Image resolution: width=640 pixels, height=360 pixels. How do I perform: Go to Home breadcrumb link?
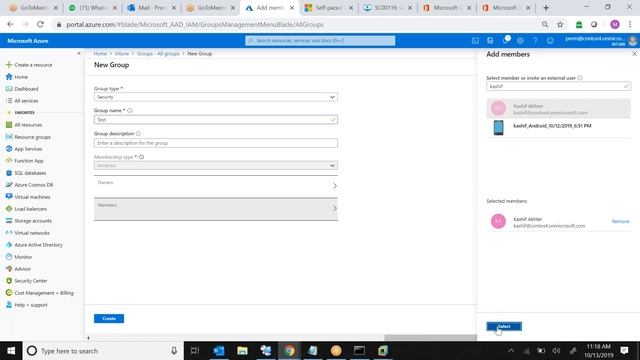[x=100, y=53]
